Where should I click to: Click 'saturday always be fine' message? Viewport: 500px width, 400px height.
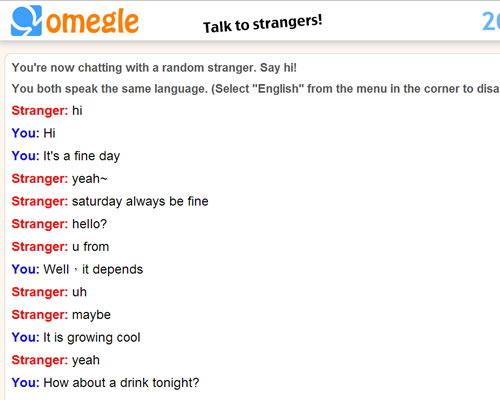[110, 201]
